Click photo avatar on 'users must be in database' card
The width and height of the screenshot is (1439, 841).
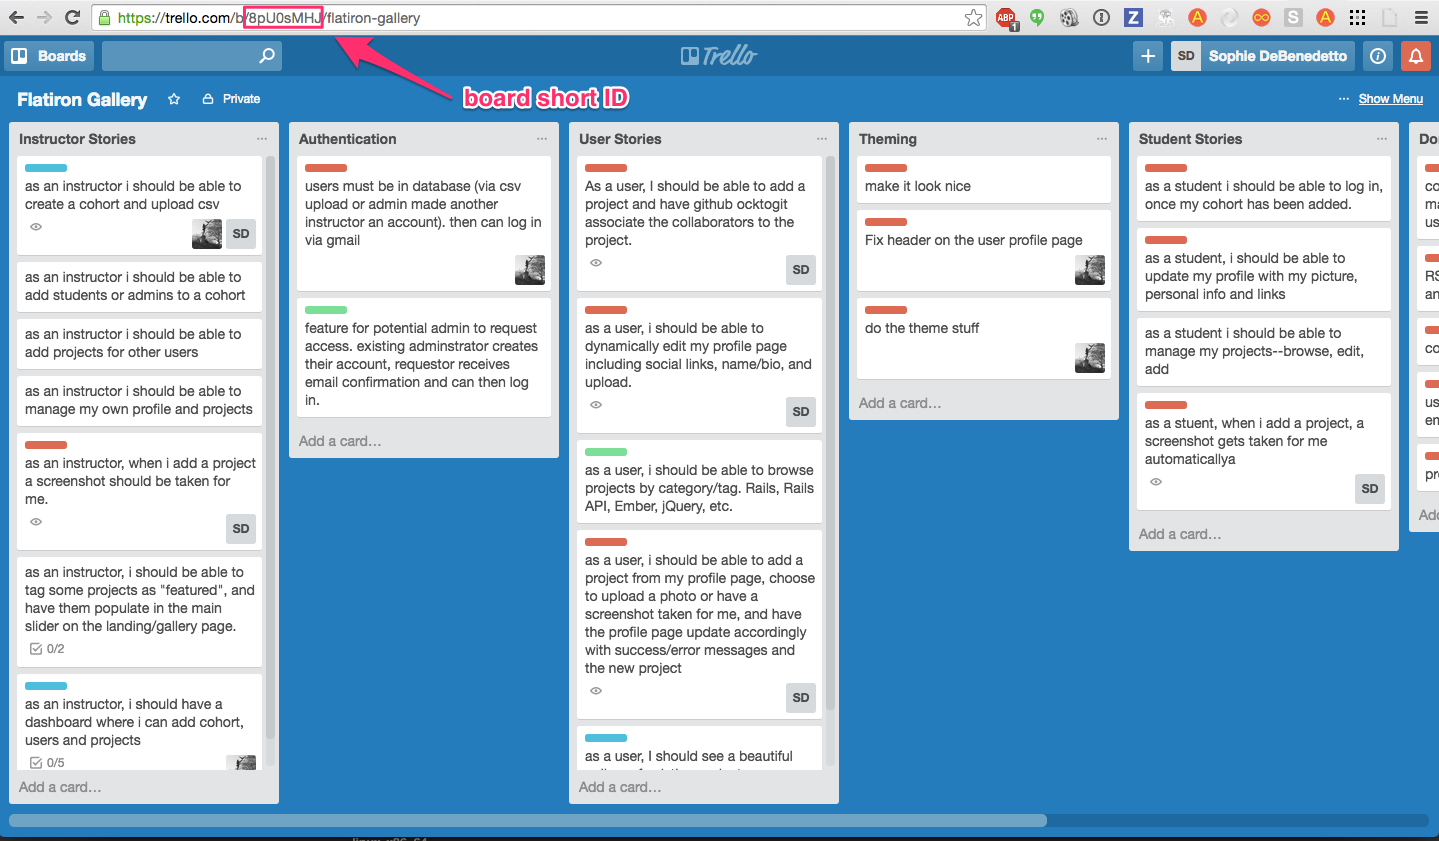tap(530, 270)
